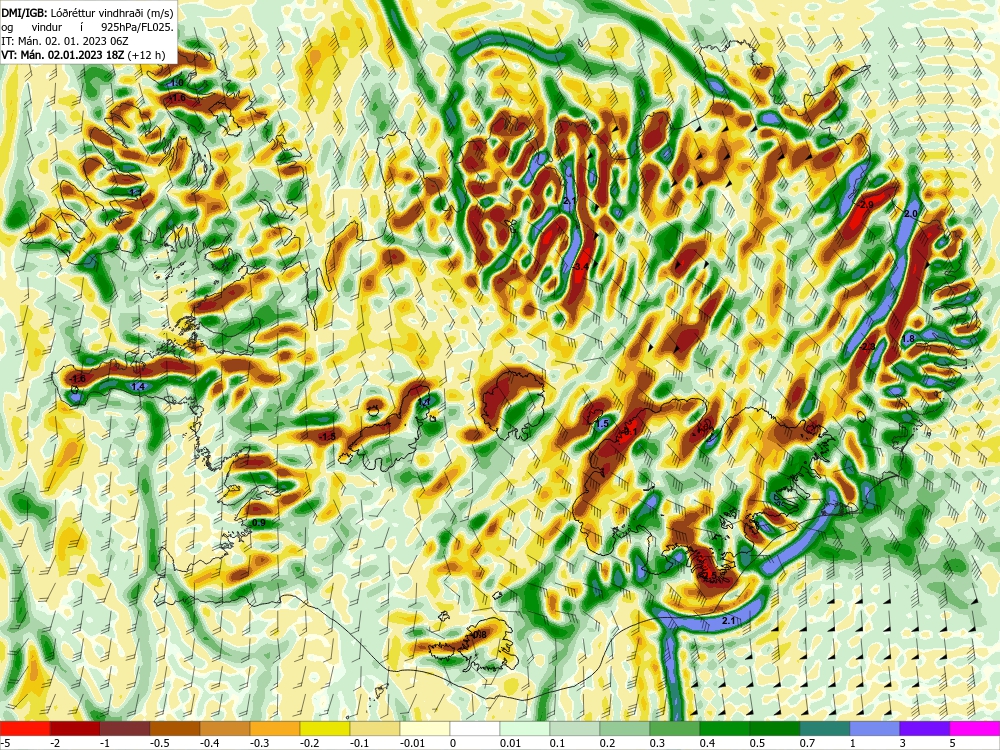Pick the dark red swatch between -2 and -1

[x=75, y=728]
